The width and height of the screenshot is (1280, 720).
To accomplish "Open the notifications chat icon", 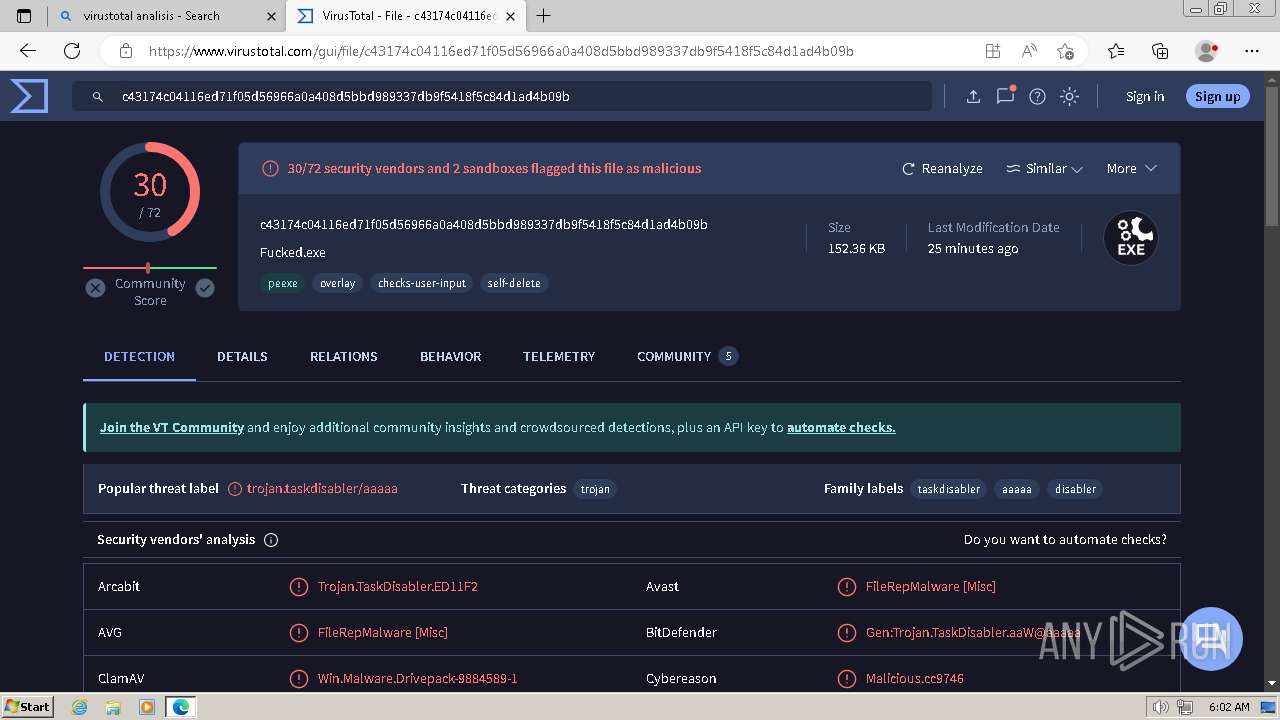I will coord(1005,96).
